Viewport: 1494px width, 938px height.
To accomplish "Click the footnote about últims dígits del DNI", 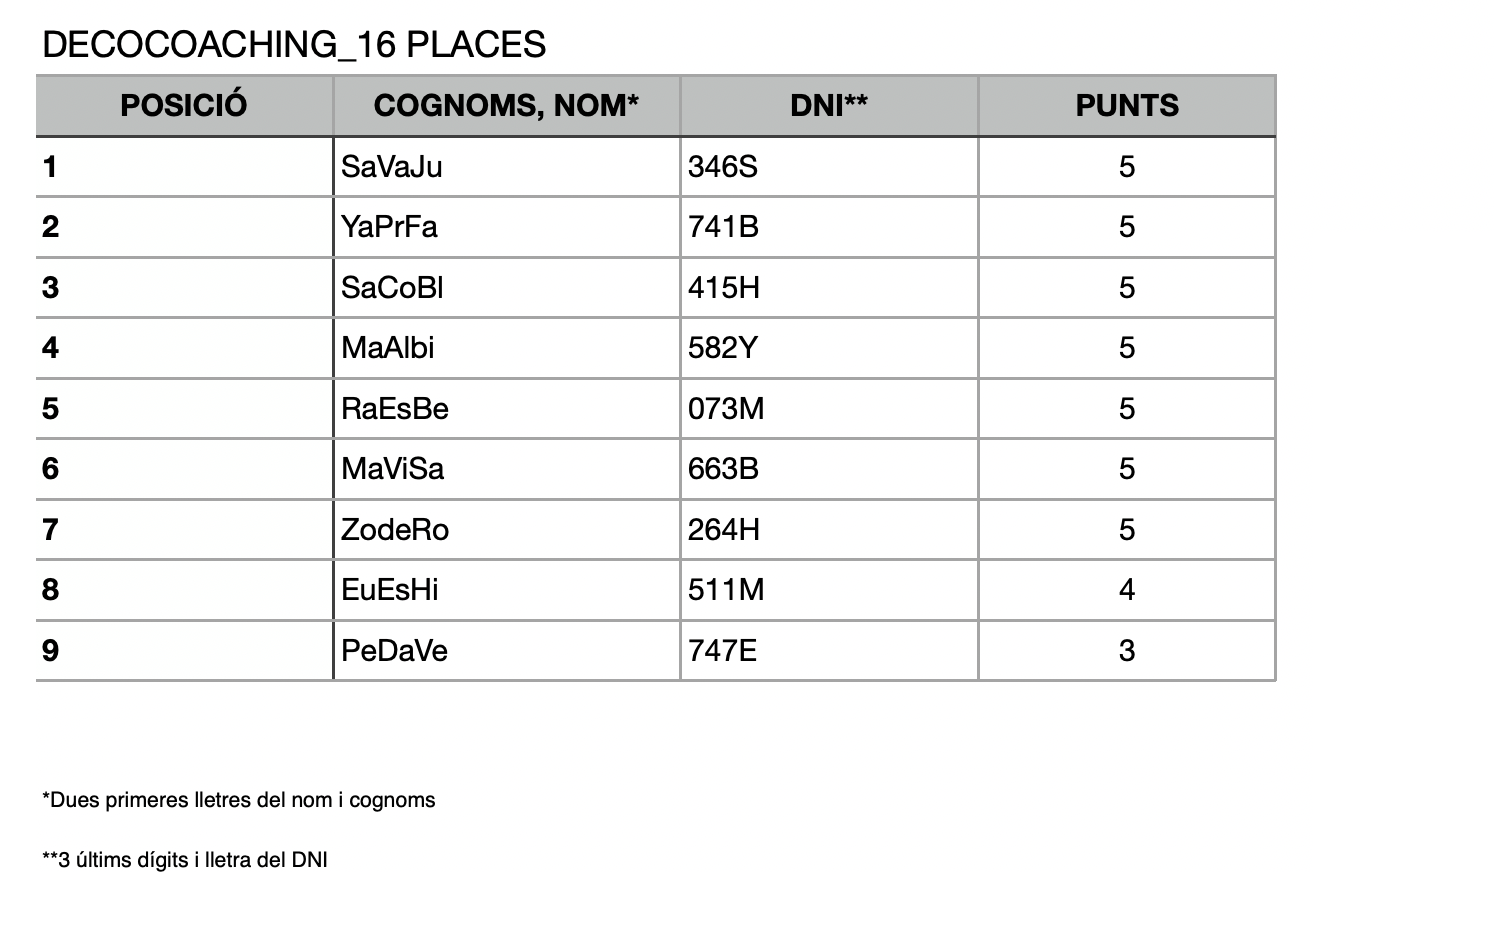I will pyautogui.click(x=185, y=860).
